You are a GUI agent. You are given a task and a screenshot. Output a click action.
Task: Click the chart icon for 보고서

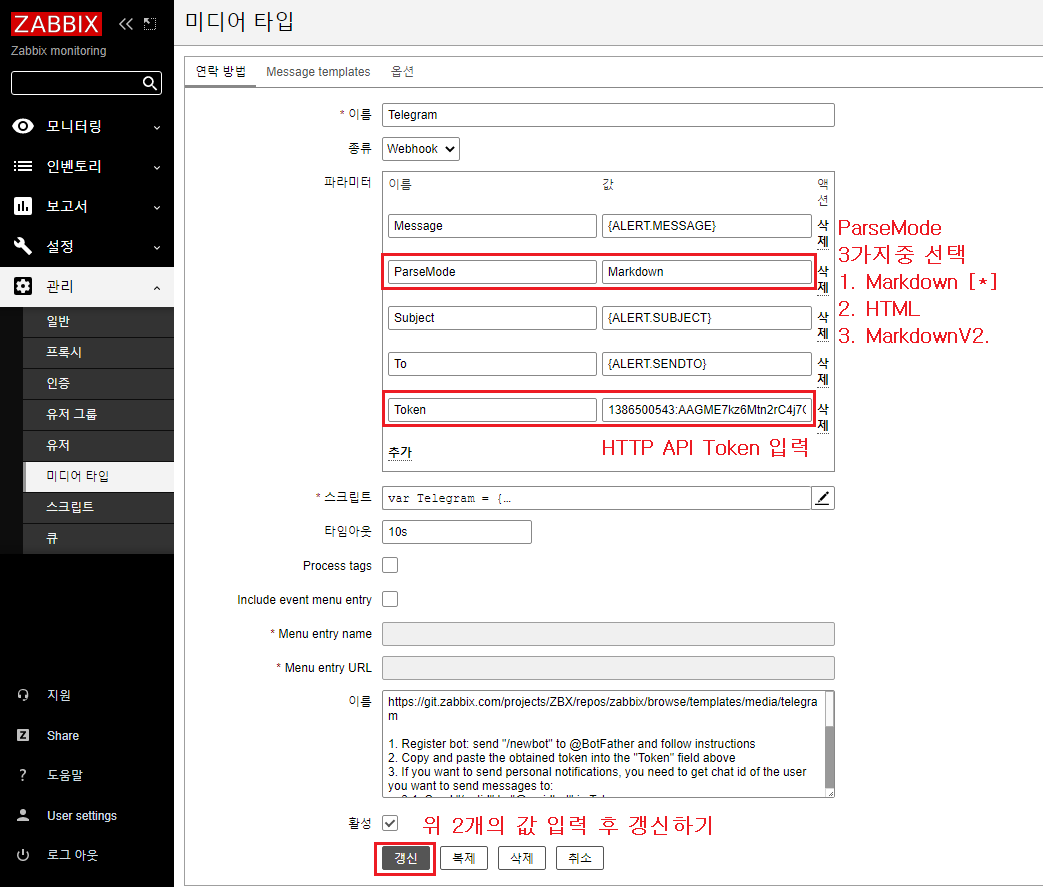(23, 206)
